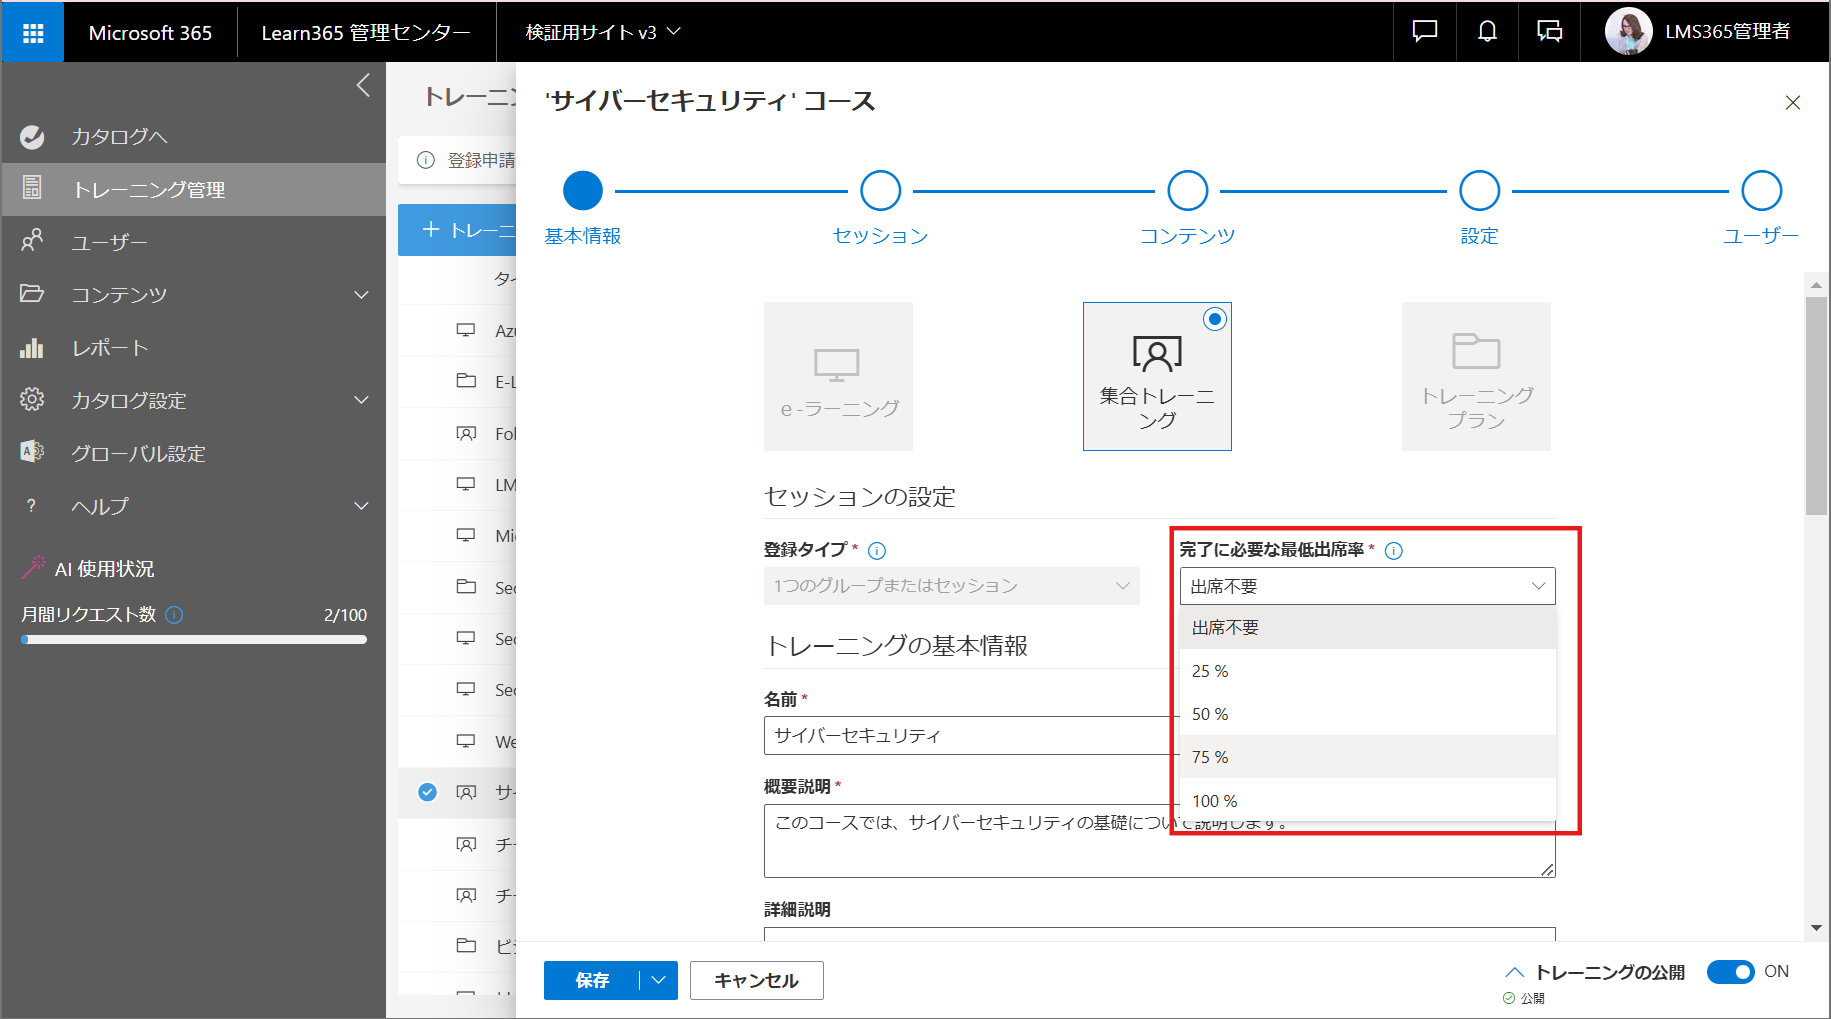Select the 集合トレーニング course type radio
1831x1019 pixels.
pos(1215,320)
